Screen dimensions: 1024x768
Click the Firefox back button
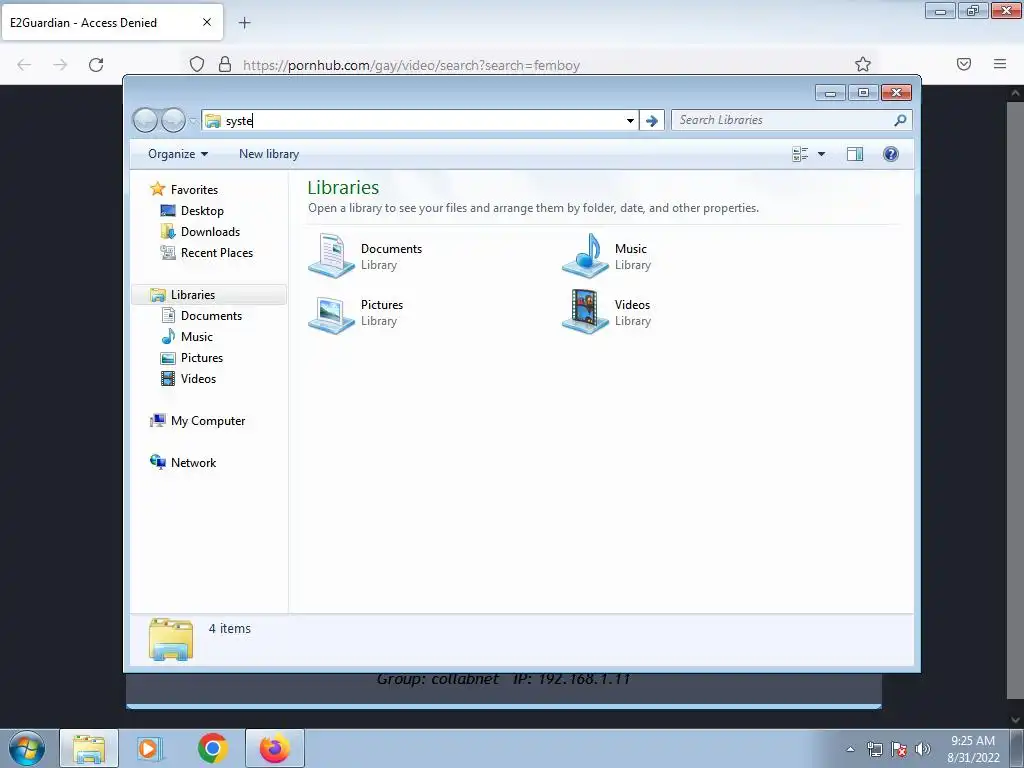pos(24,64)
